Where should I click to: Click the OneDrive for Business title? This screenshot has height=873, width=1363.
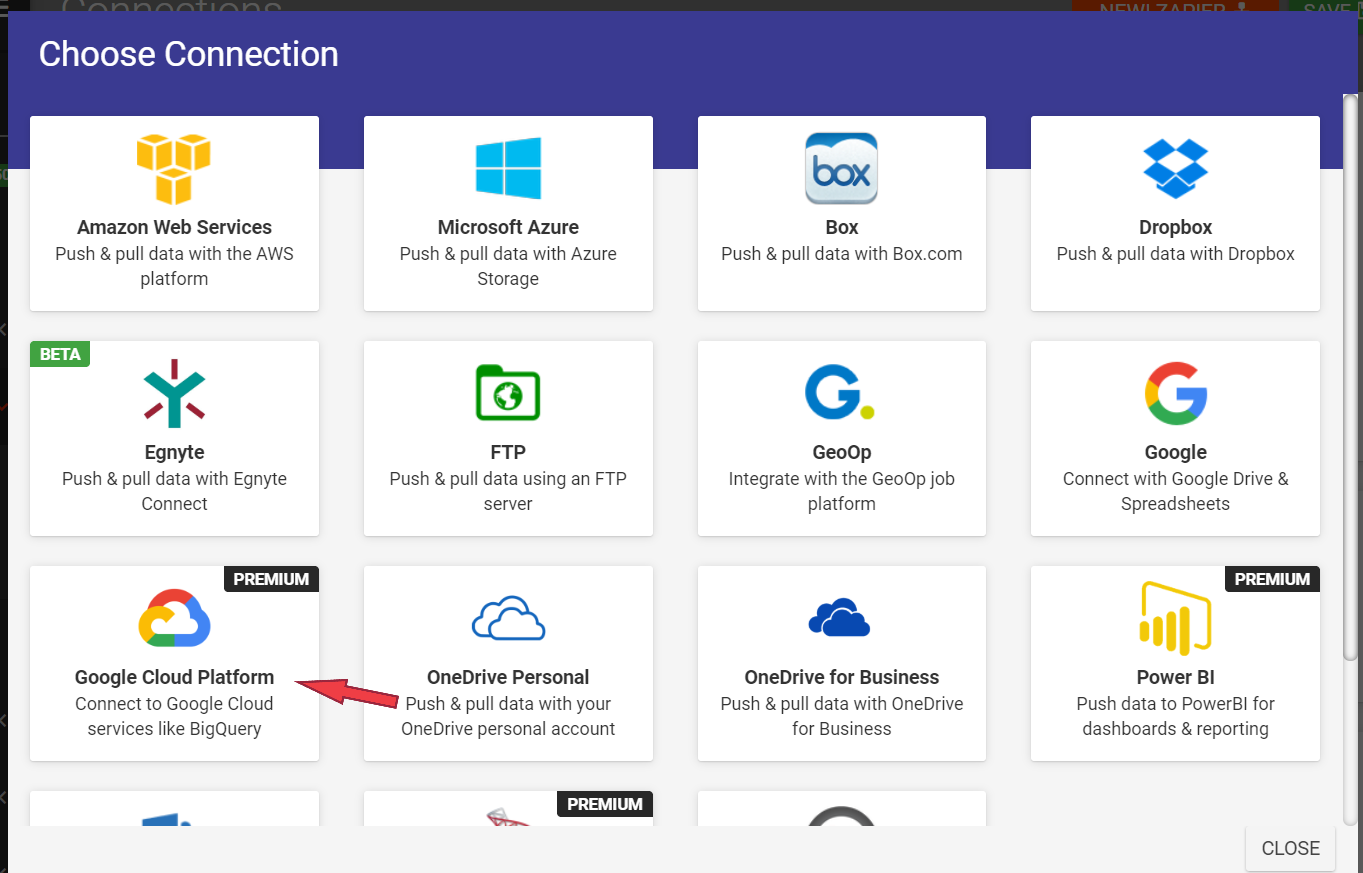[x=841, y=677]
